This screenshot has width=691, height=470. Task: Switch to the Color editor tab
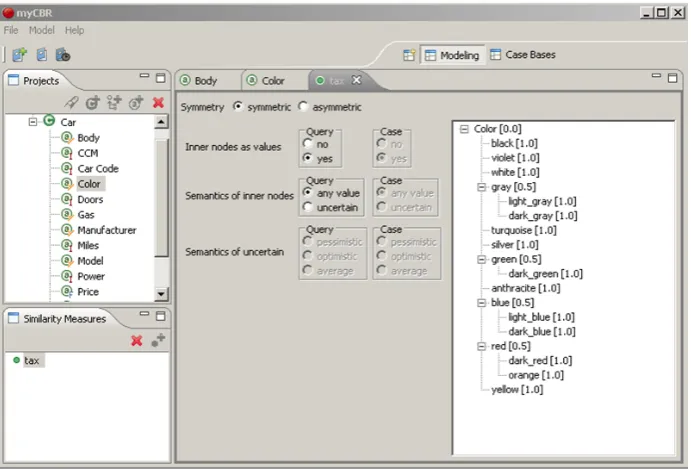pyautogui.click(x=273, y=81)
